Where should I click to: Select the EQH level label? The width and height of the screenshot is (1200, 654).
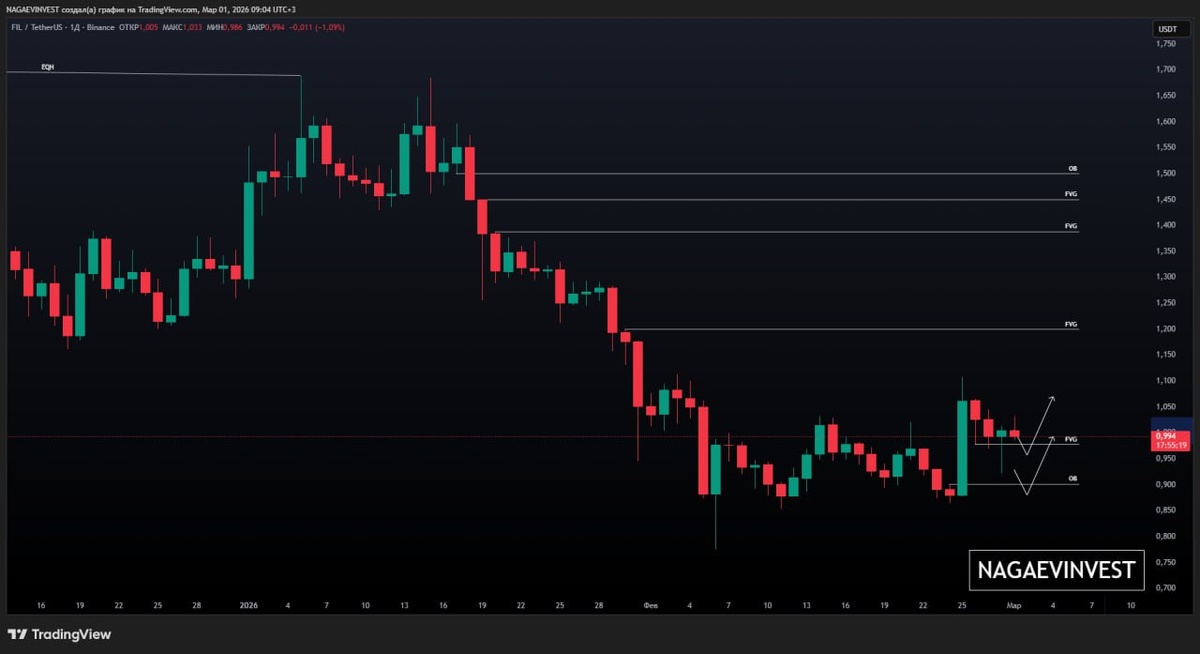point(47,67)
